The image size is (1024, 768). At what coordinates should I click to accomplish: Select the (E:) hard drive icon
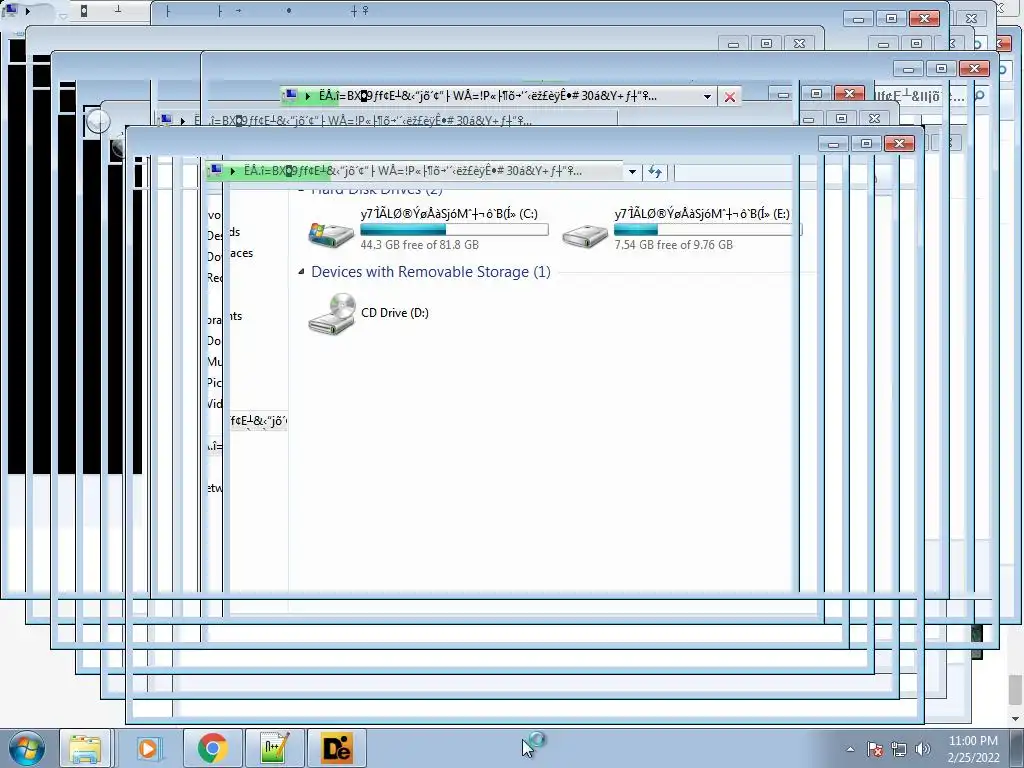pyautogui.click(x=585, y=236)
